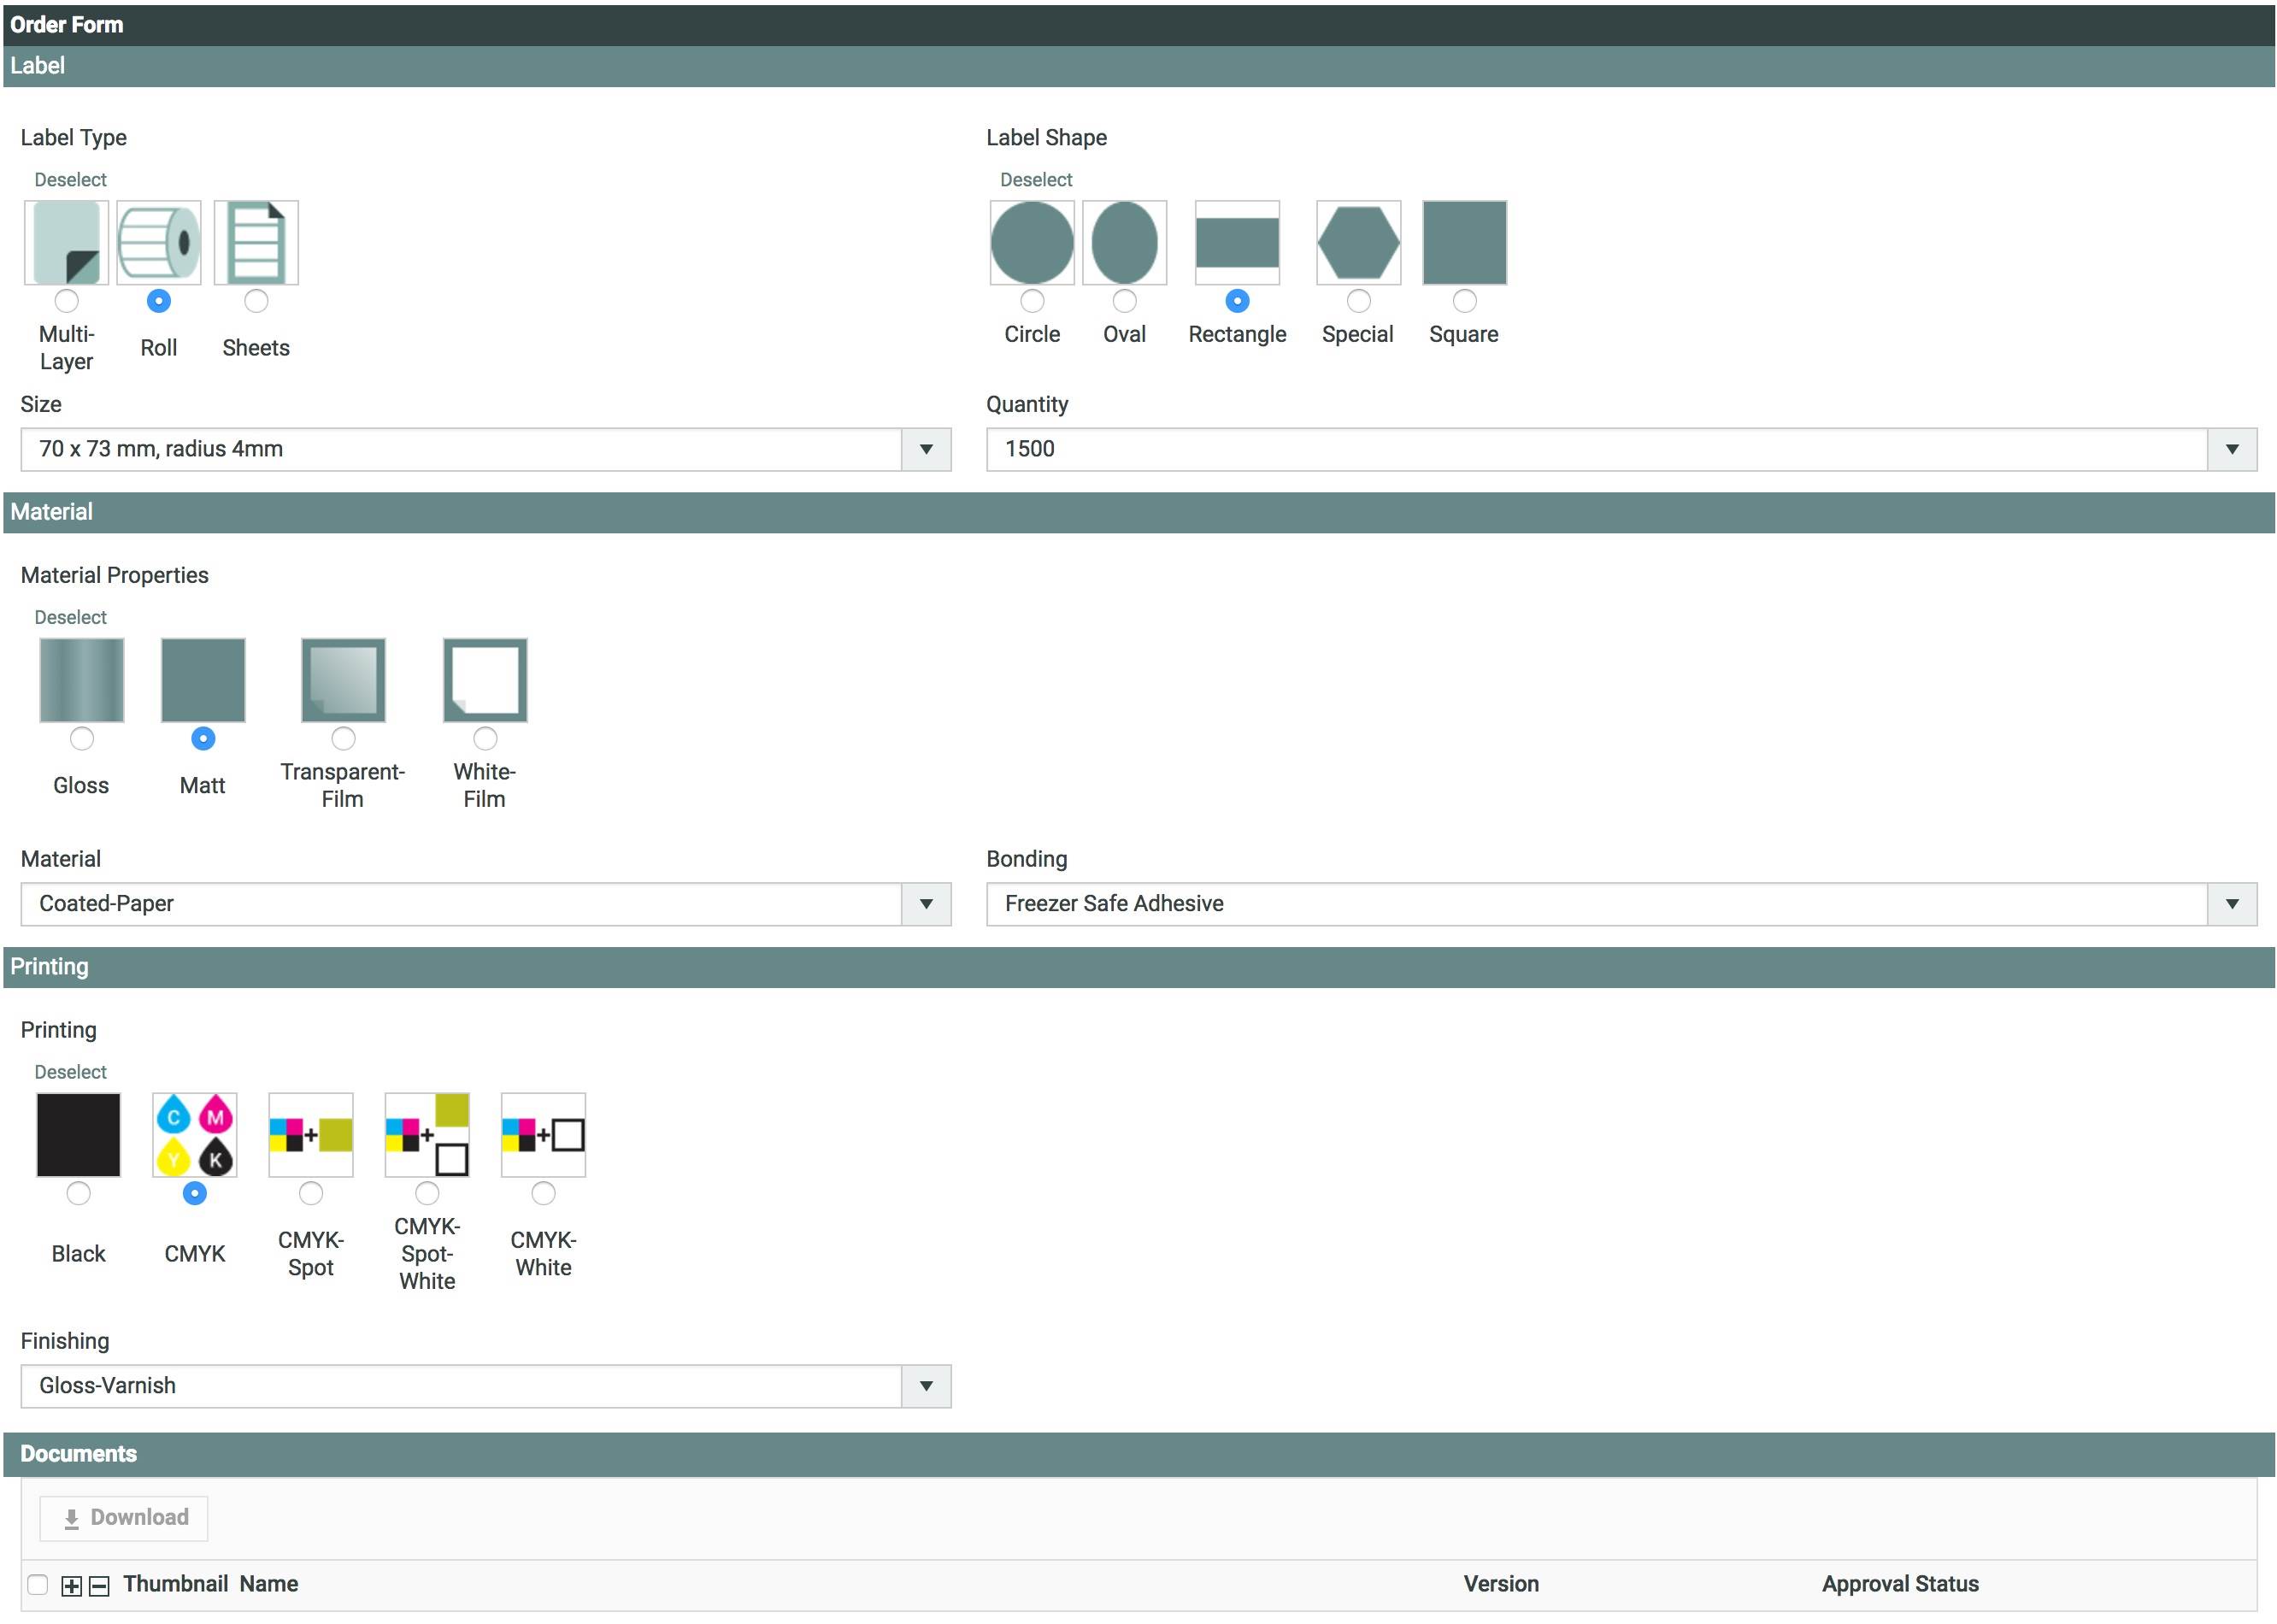
Task: Click the Download button
Action: click(124, 1518)
